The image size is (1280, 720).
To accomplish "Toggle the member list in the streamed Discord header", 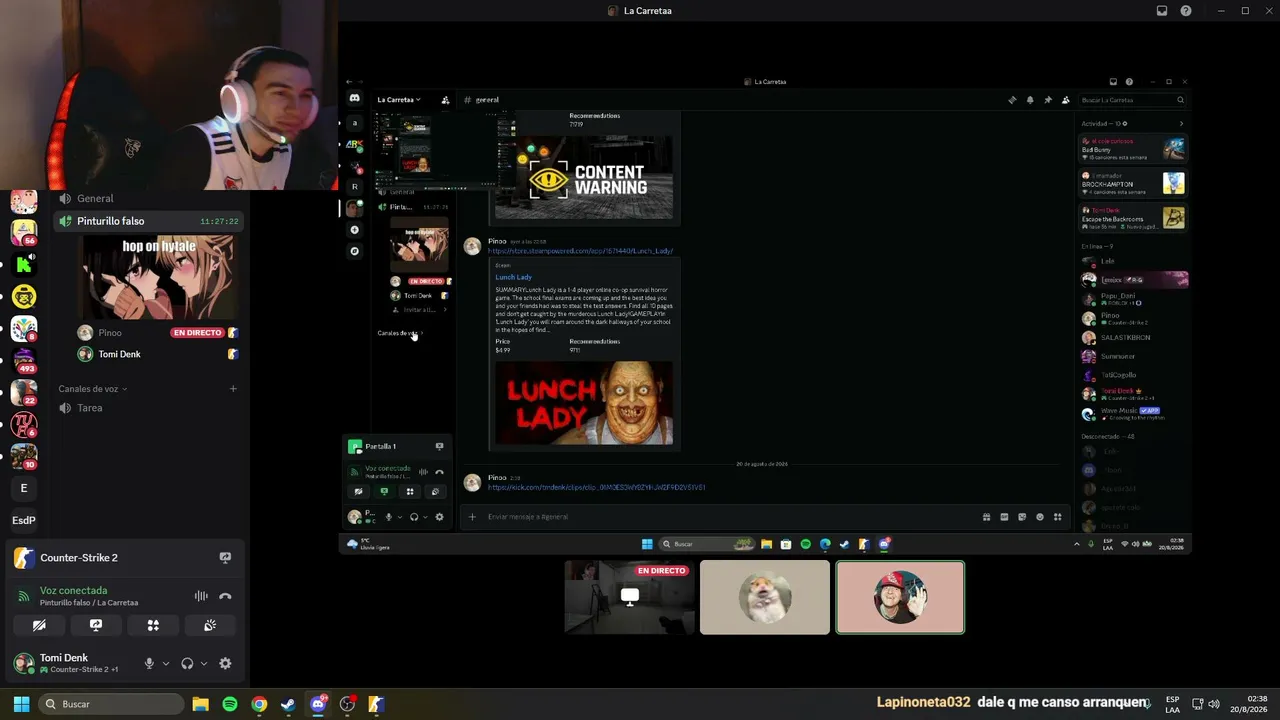I will [x=1066, y=100].
